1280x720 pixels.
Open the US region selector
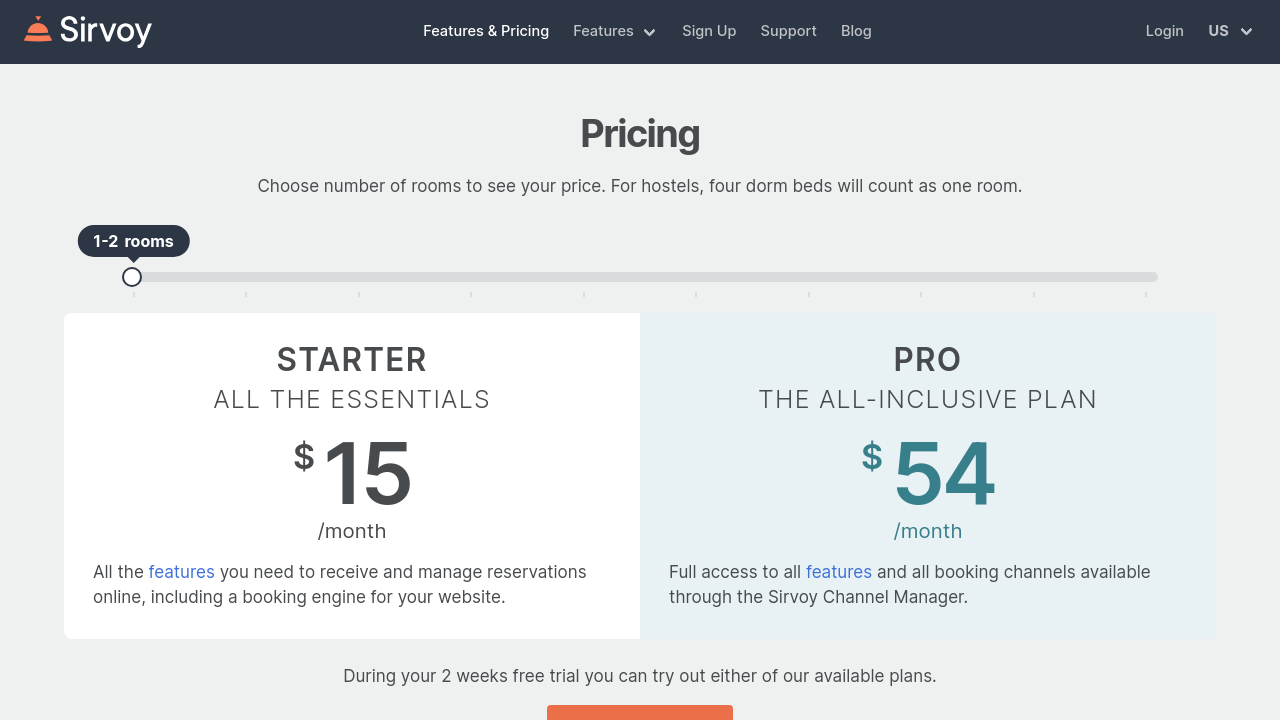1218,31
